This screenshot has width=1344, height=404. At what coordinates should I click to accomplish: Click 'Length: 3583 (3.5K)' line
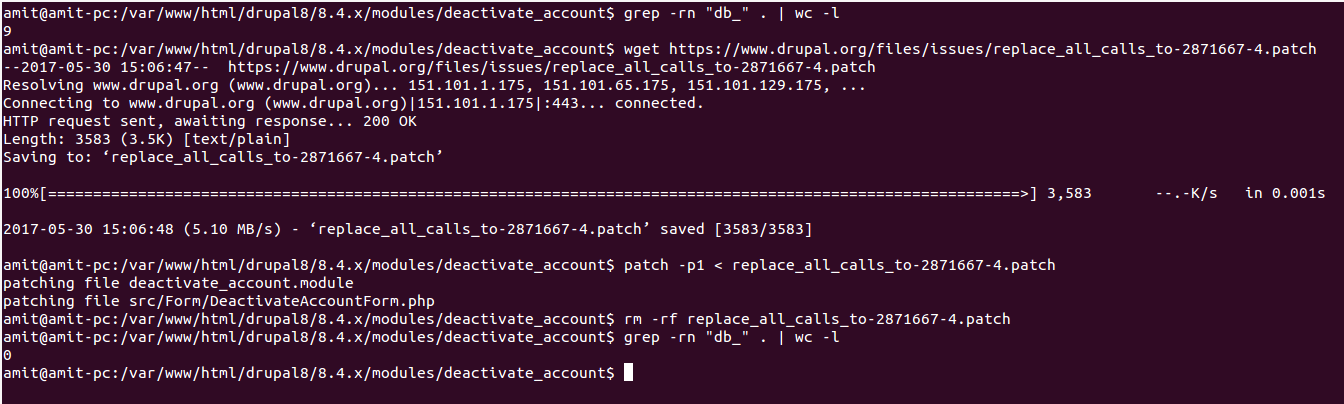point(144,139)
